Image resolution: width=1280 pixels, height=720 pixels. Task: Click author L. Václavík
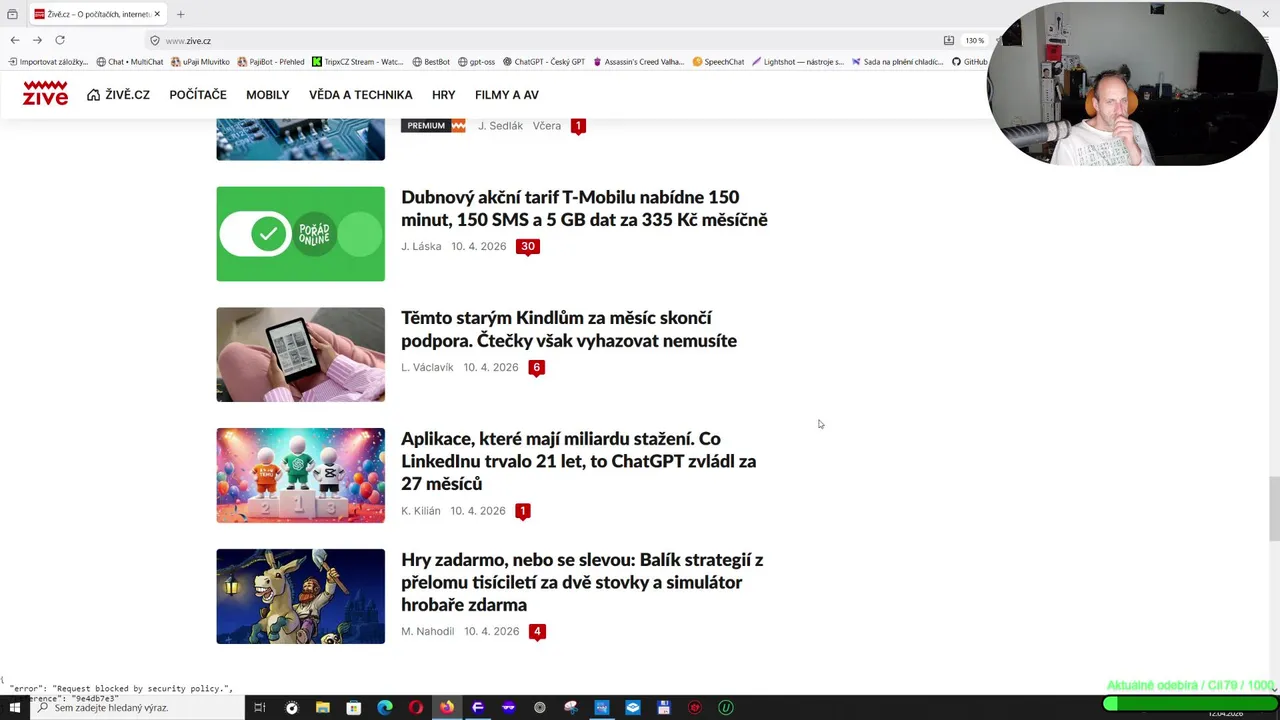pyautogui.click(x=427, y=367)
